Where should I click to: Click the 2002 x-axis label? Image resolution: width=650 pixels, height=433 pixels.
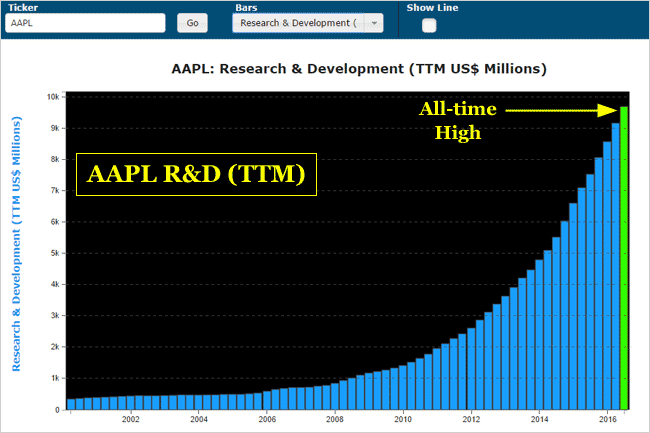pos(131,419)
